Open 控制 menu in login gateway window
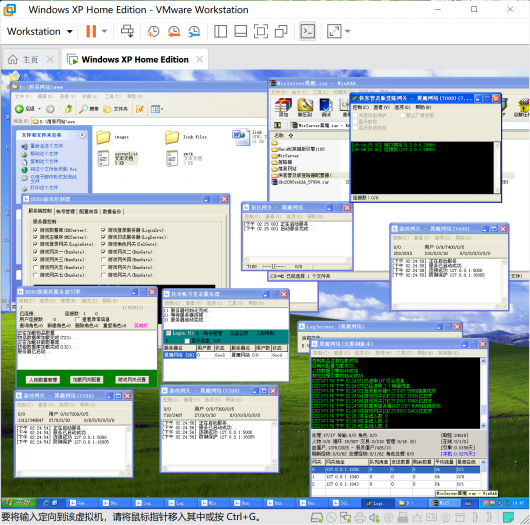This screenshot has height=525, width=530. [360, 107]
